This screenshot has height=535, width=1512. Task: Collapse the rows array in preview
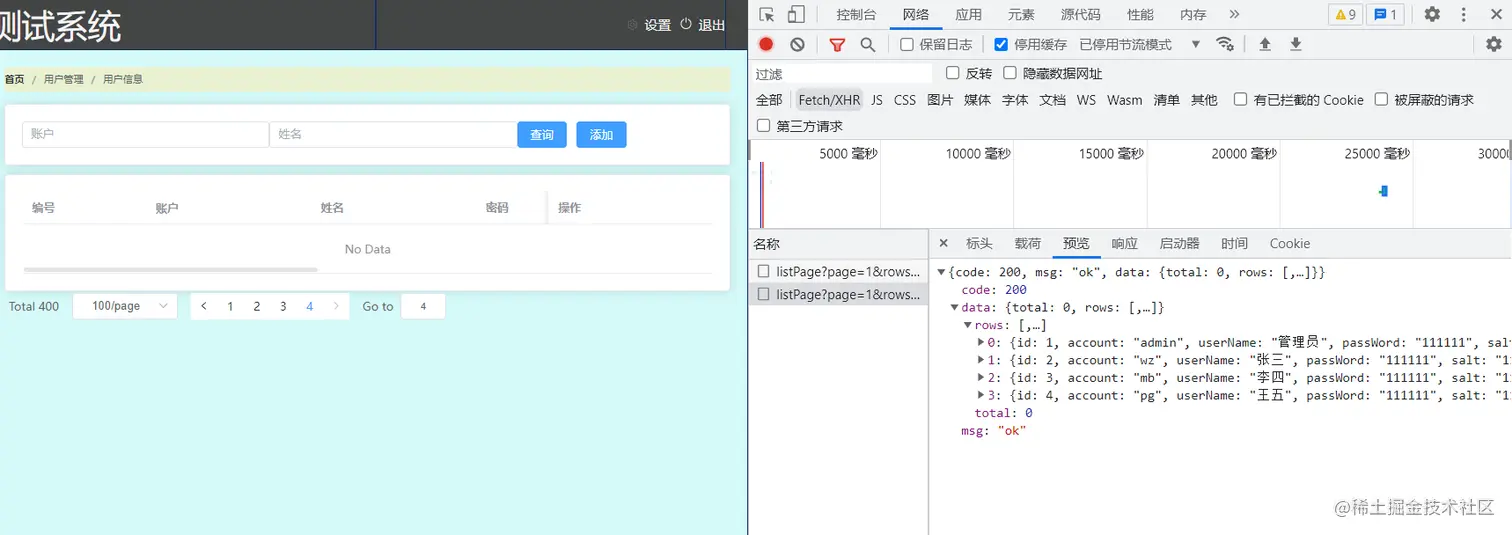[968, 326]
